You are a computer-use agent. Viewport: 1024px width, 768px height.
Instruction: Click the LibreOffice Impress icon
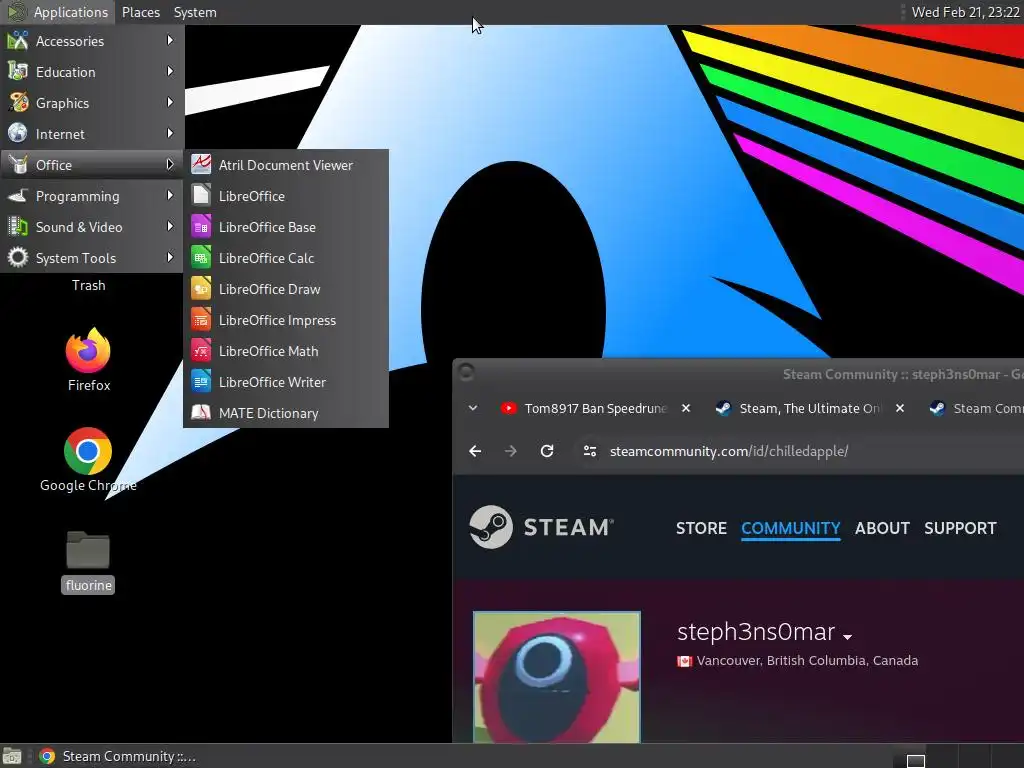point(201,319)
